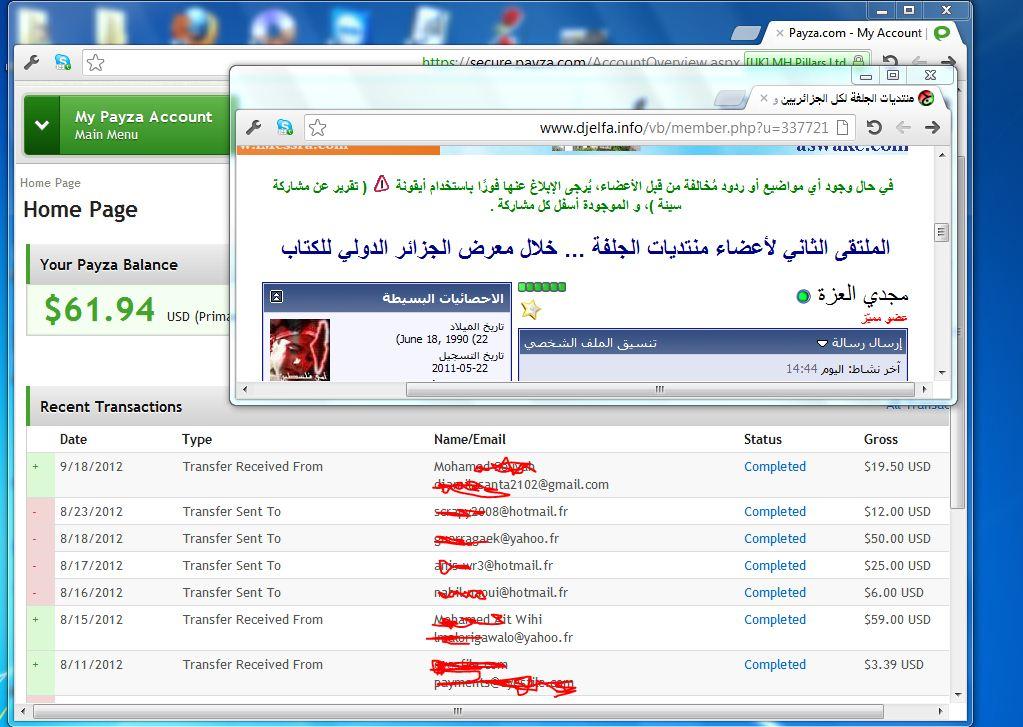Open Completed status of the $59.00 transaction

pos(774,620)
